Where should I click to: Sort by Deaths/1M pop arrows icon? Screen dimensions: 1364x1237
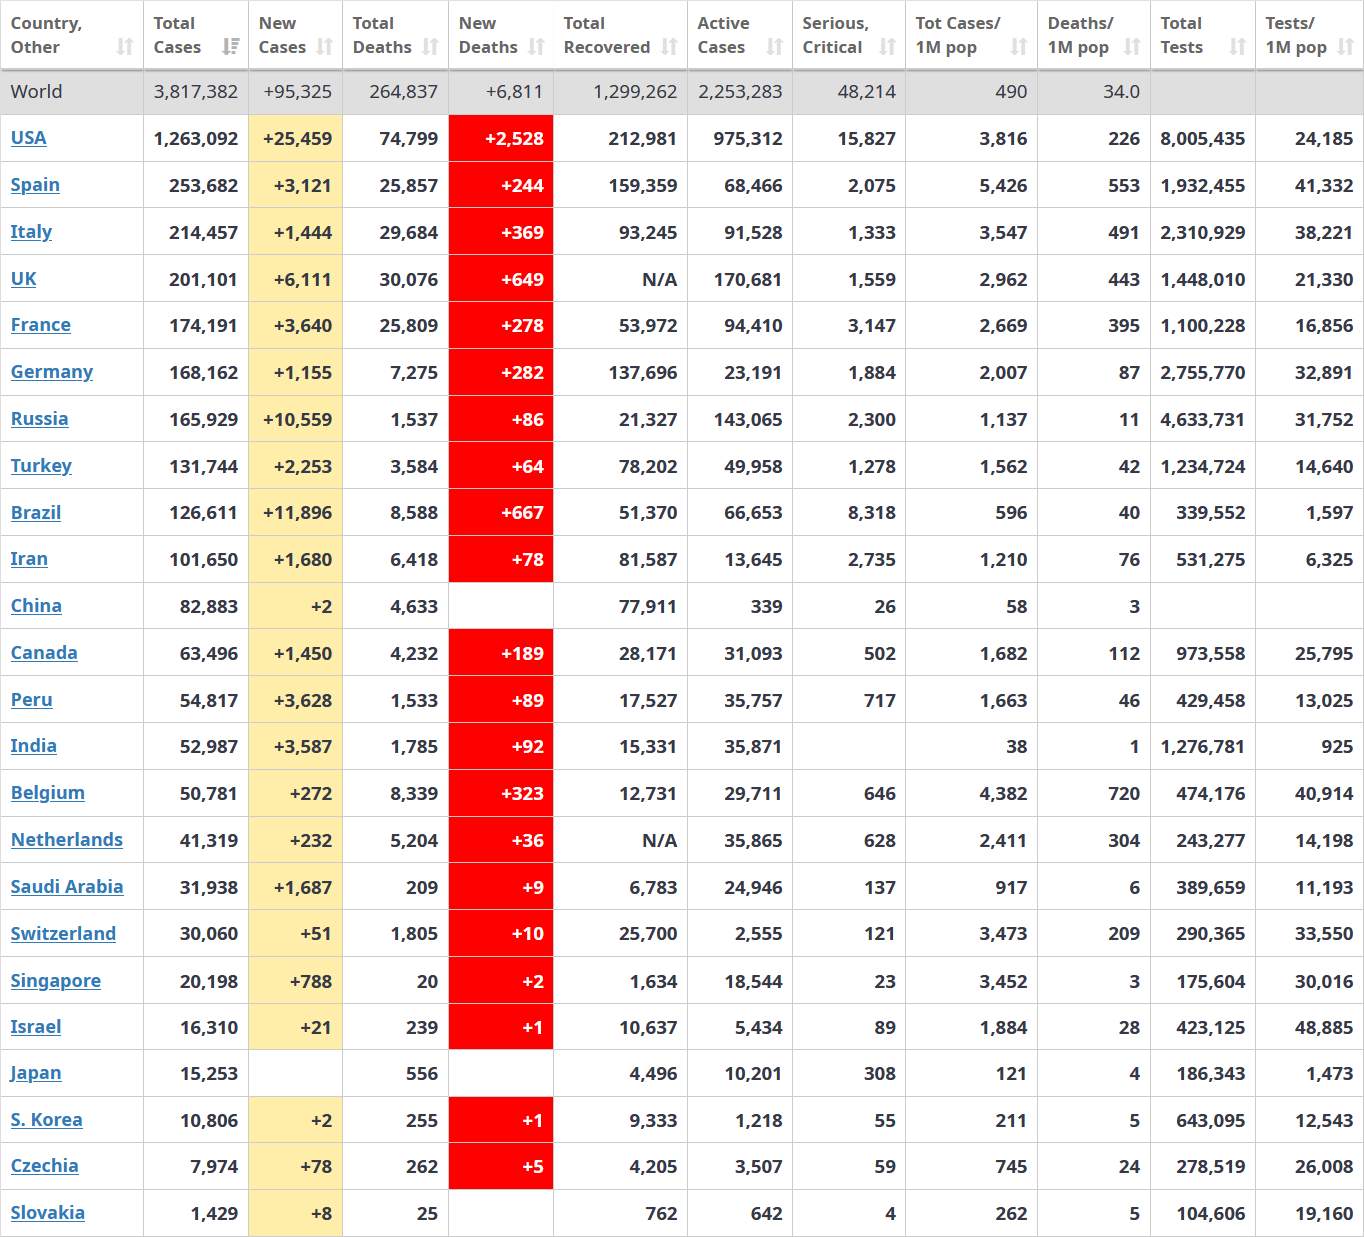point(1132,47)
